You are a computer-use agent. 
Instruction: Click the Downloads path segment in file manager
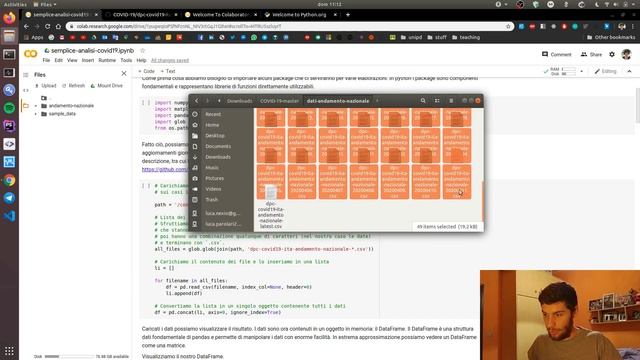click(240, 101)
